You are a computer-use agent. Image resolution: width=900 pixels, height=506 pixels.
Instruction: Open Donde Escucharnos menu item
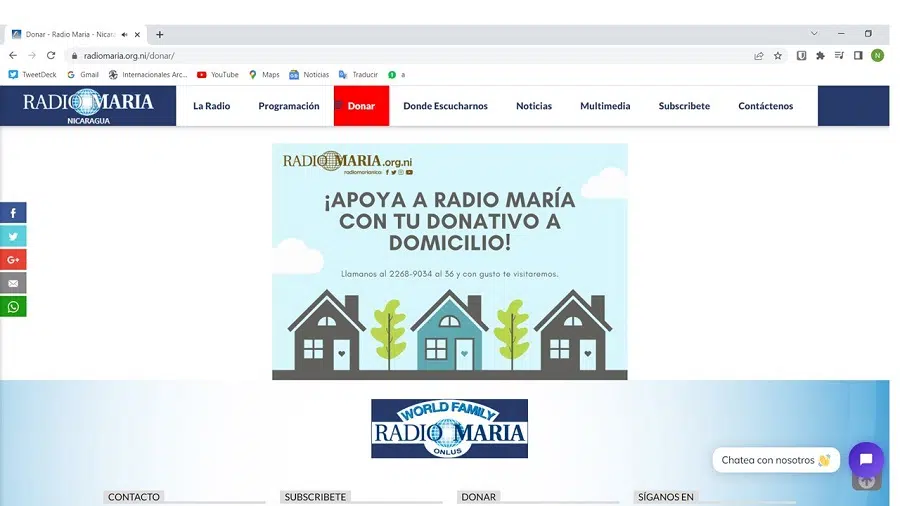click(445, 106)
